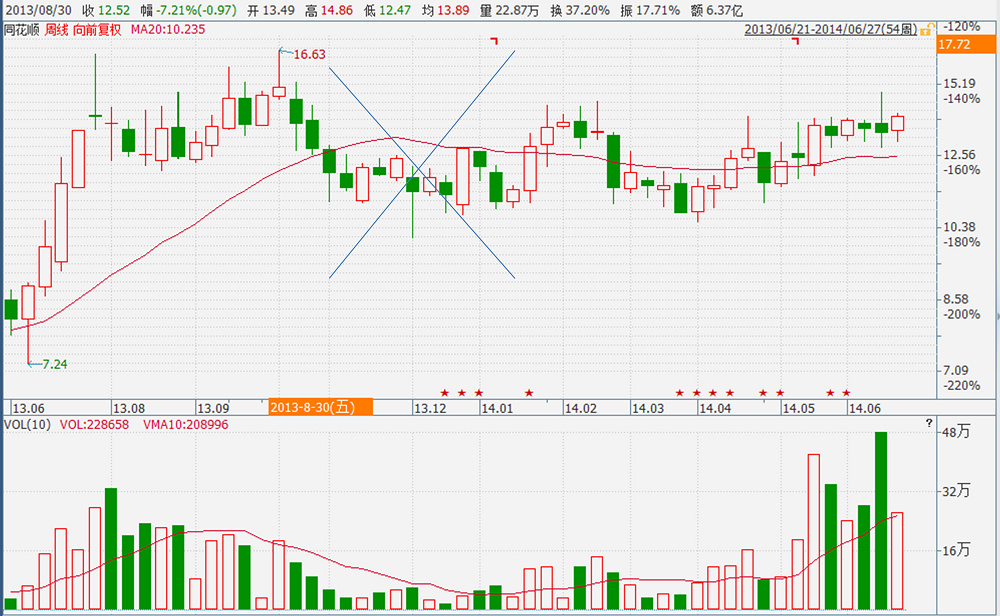Select average price 均 13.89 in top bar
The height and width of the screenshot is (616, 1000).
(445, 11)
